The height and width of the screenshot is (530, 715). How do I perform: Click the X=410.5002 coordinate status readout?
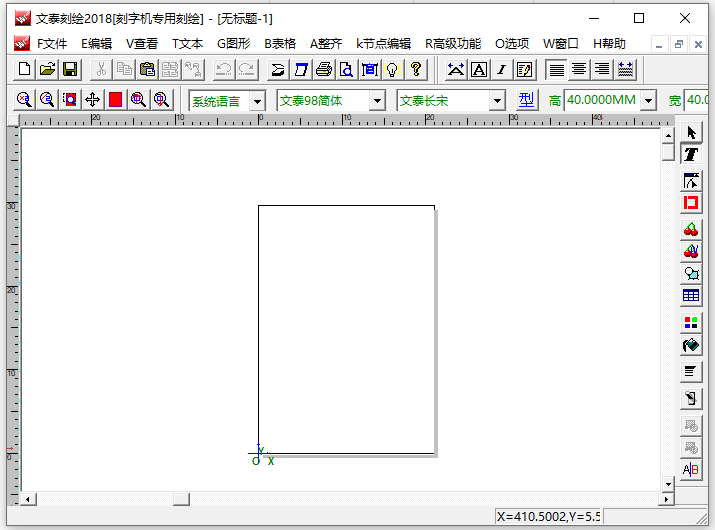click(x=549, y=516)
